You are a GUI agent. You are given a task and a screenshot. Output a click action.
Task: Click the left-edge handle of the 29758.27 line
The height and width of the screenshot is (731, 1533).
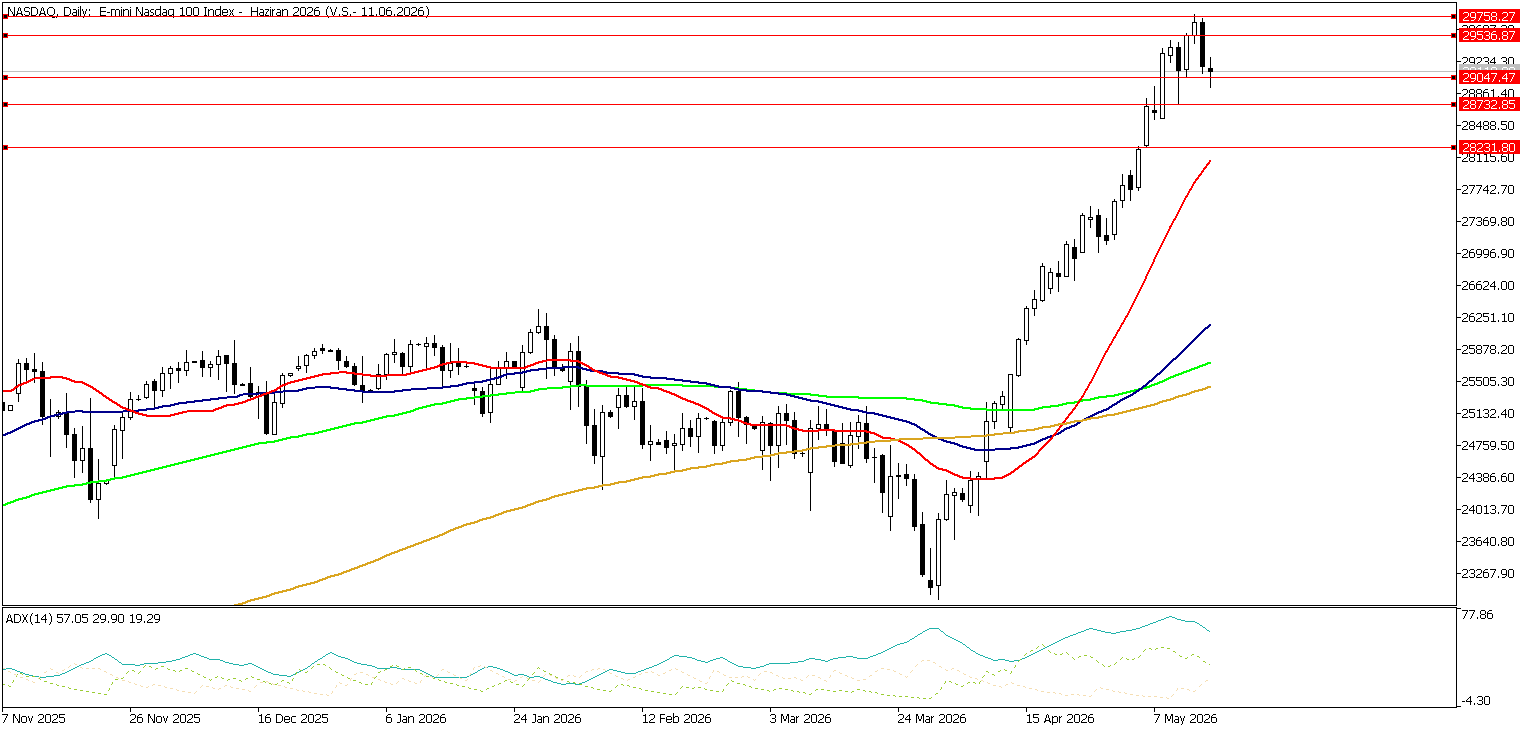(x=5, y=17)
